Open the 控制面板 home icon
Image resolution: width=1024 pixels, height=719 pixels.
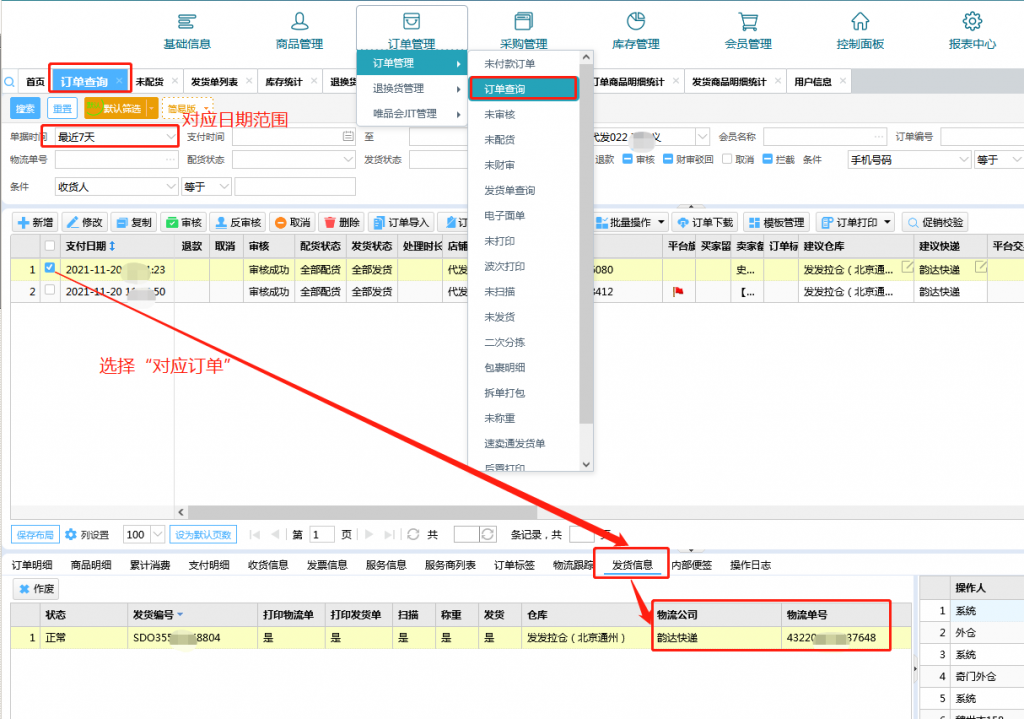click(x=860, y=22)
